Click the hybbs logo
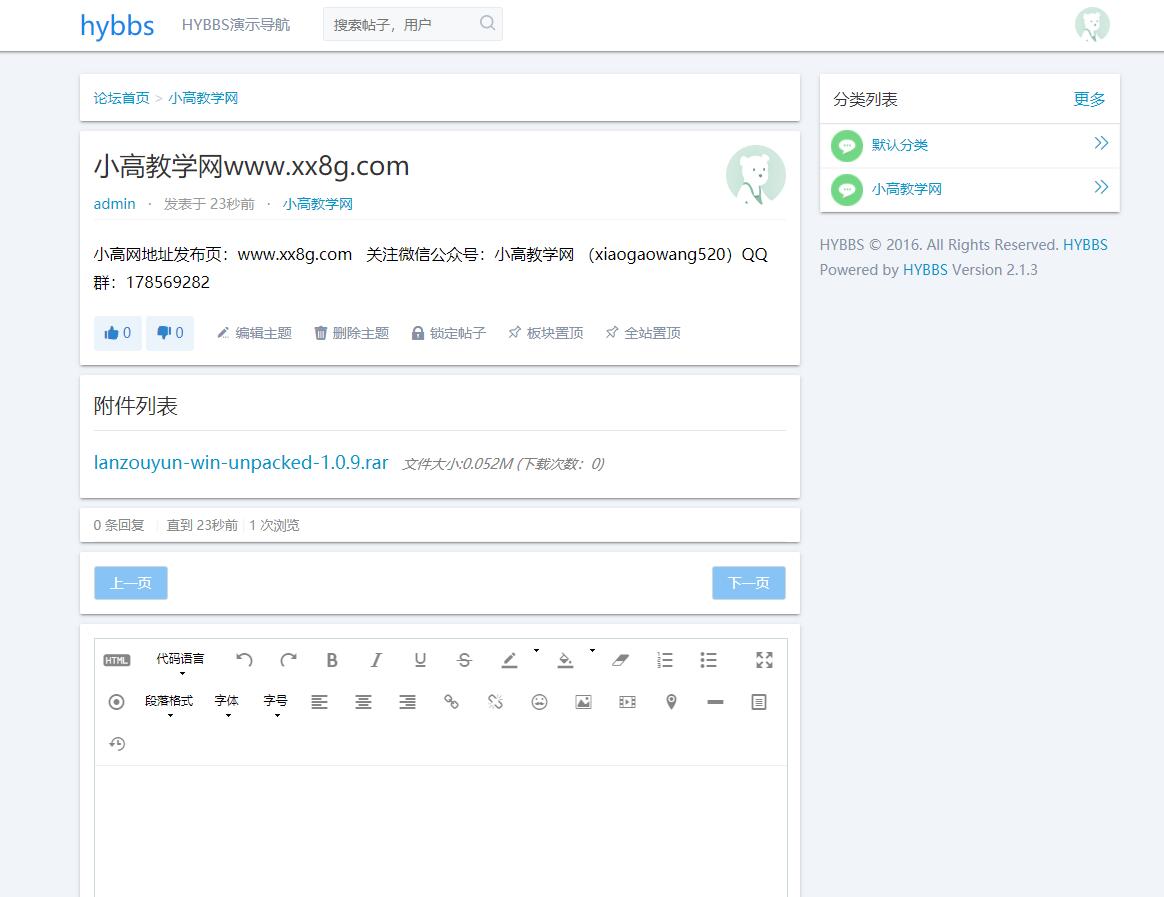 pos(117,25)
